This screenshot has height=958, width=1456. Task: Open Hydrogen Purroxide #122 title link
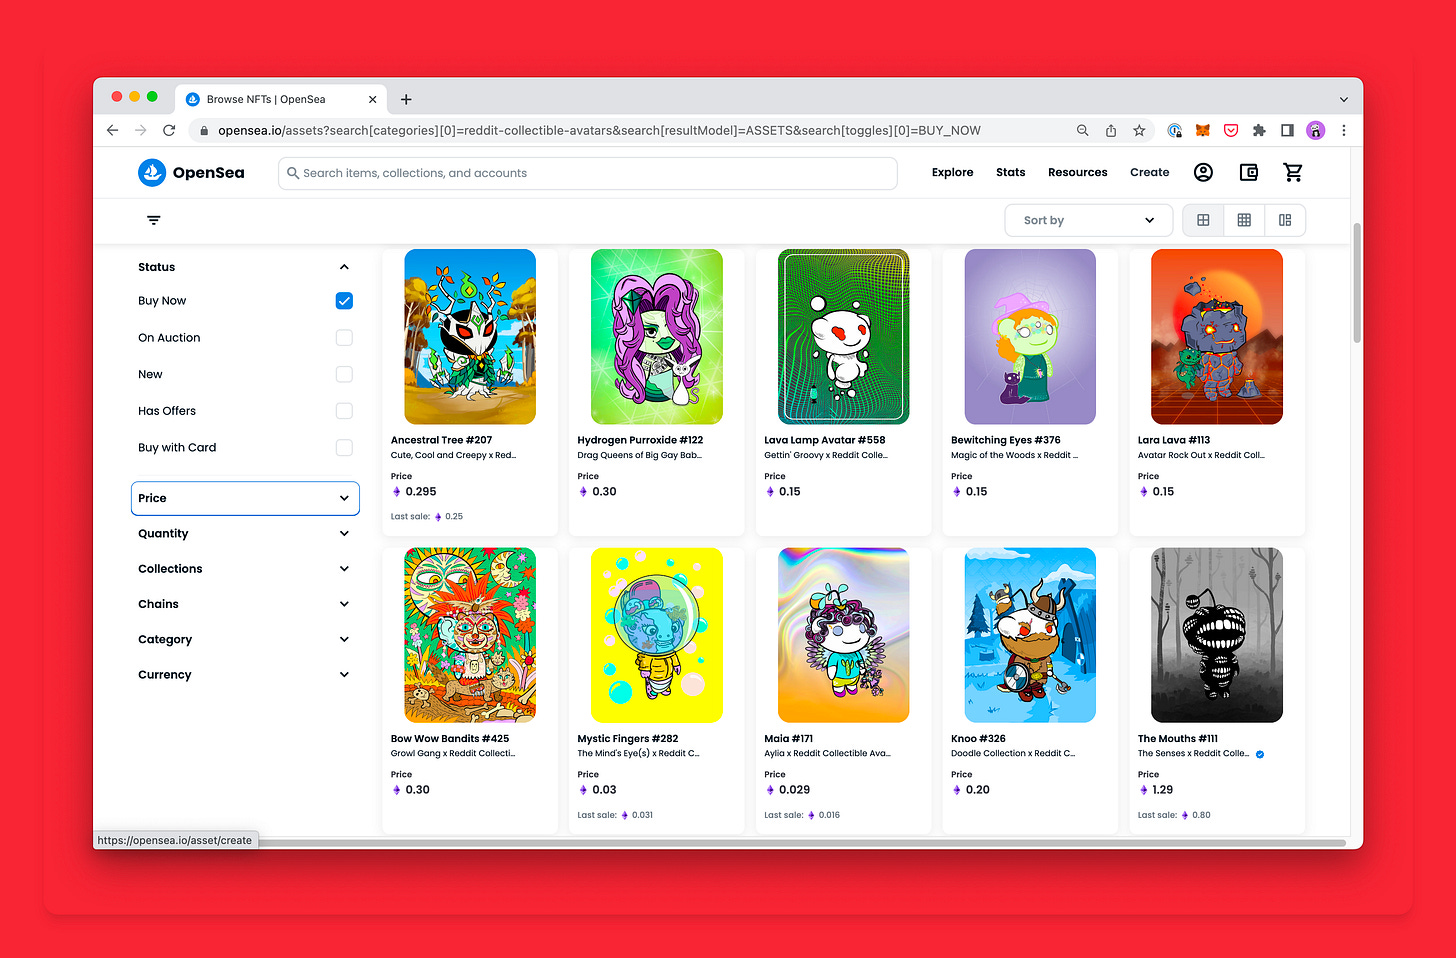[x=640, y=440]
